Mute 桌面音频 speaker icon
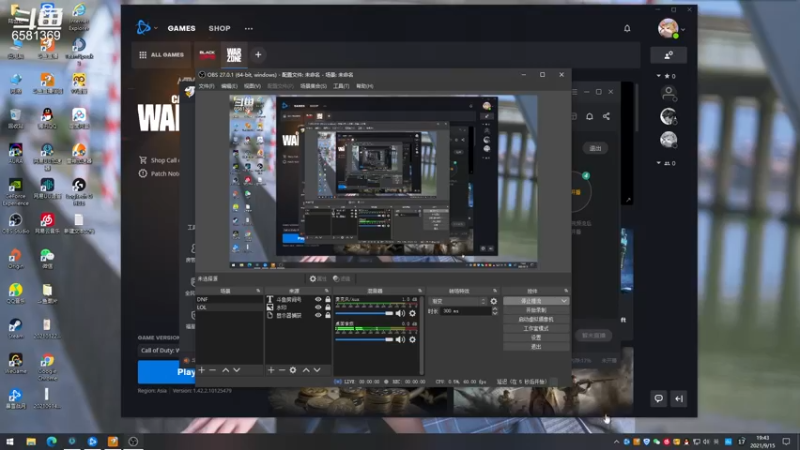The image size is (800, 450). [401, 339]
